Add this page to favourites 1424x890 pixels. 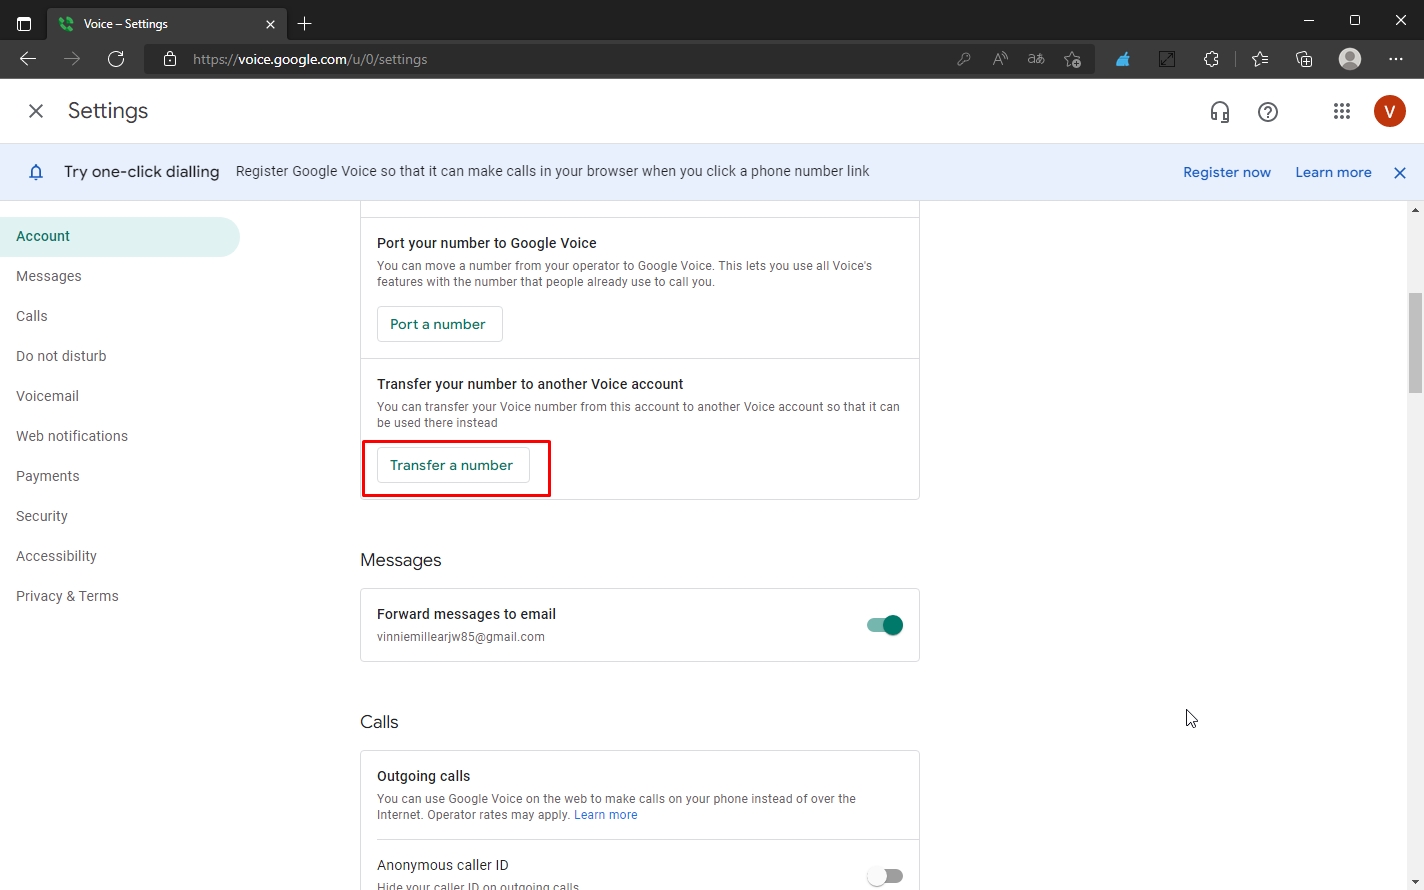(x=1072, y=59)
